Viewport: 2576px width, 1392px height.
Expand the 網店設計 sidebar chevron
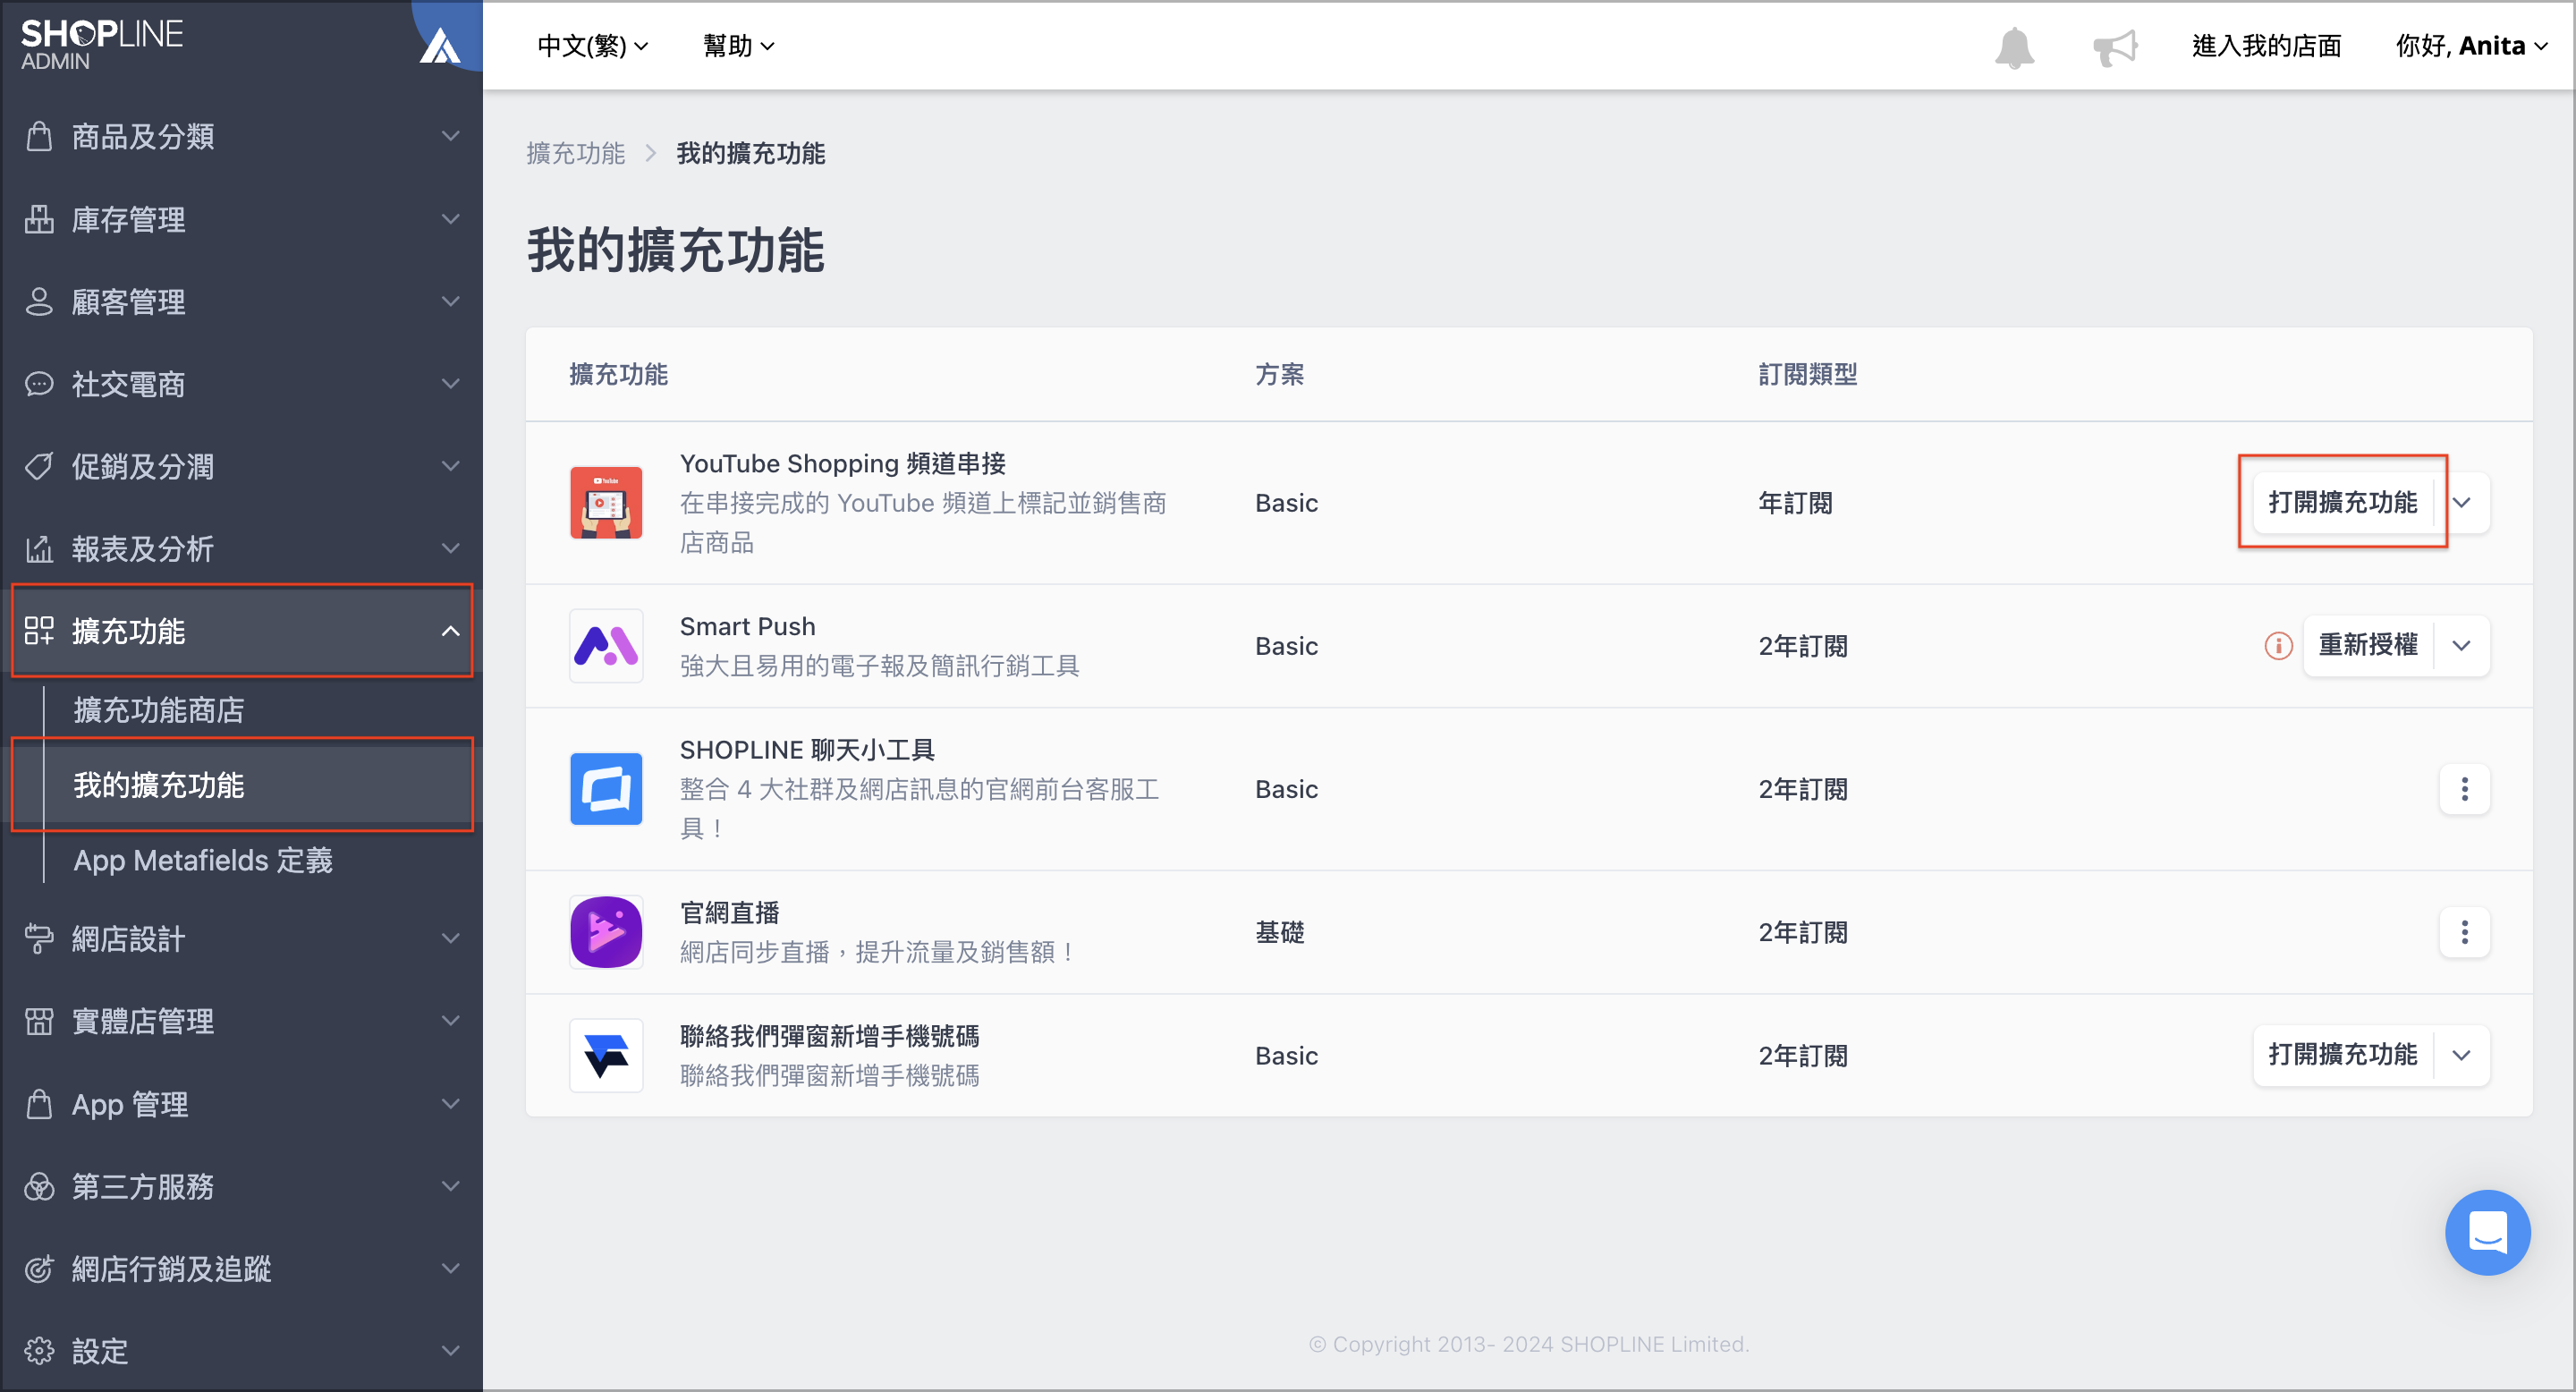click(x=450, y=938)
